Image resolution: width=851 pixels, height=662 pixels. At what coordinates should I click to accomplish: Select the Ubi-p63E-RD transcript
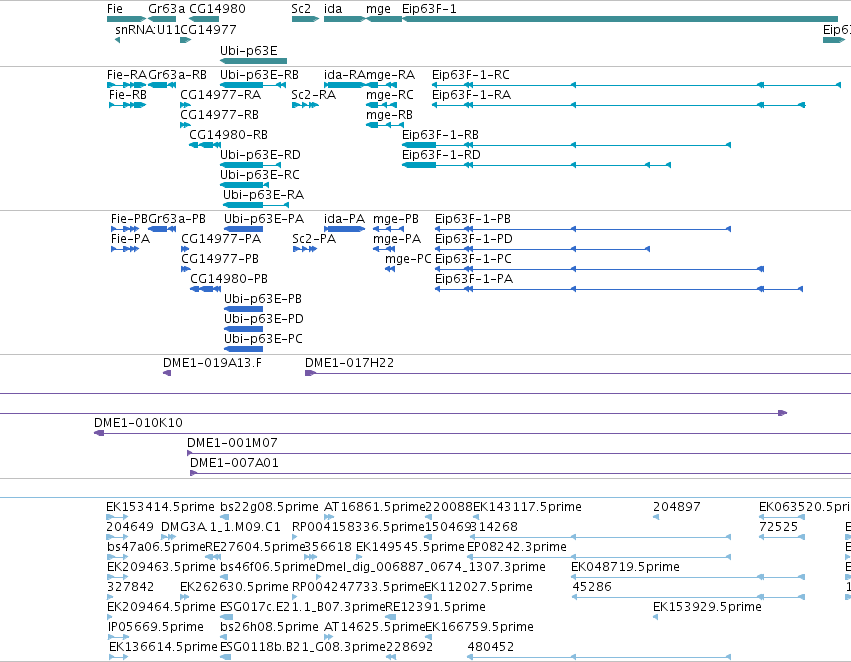pos(250,165)
